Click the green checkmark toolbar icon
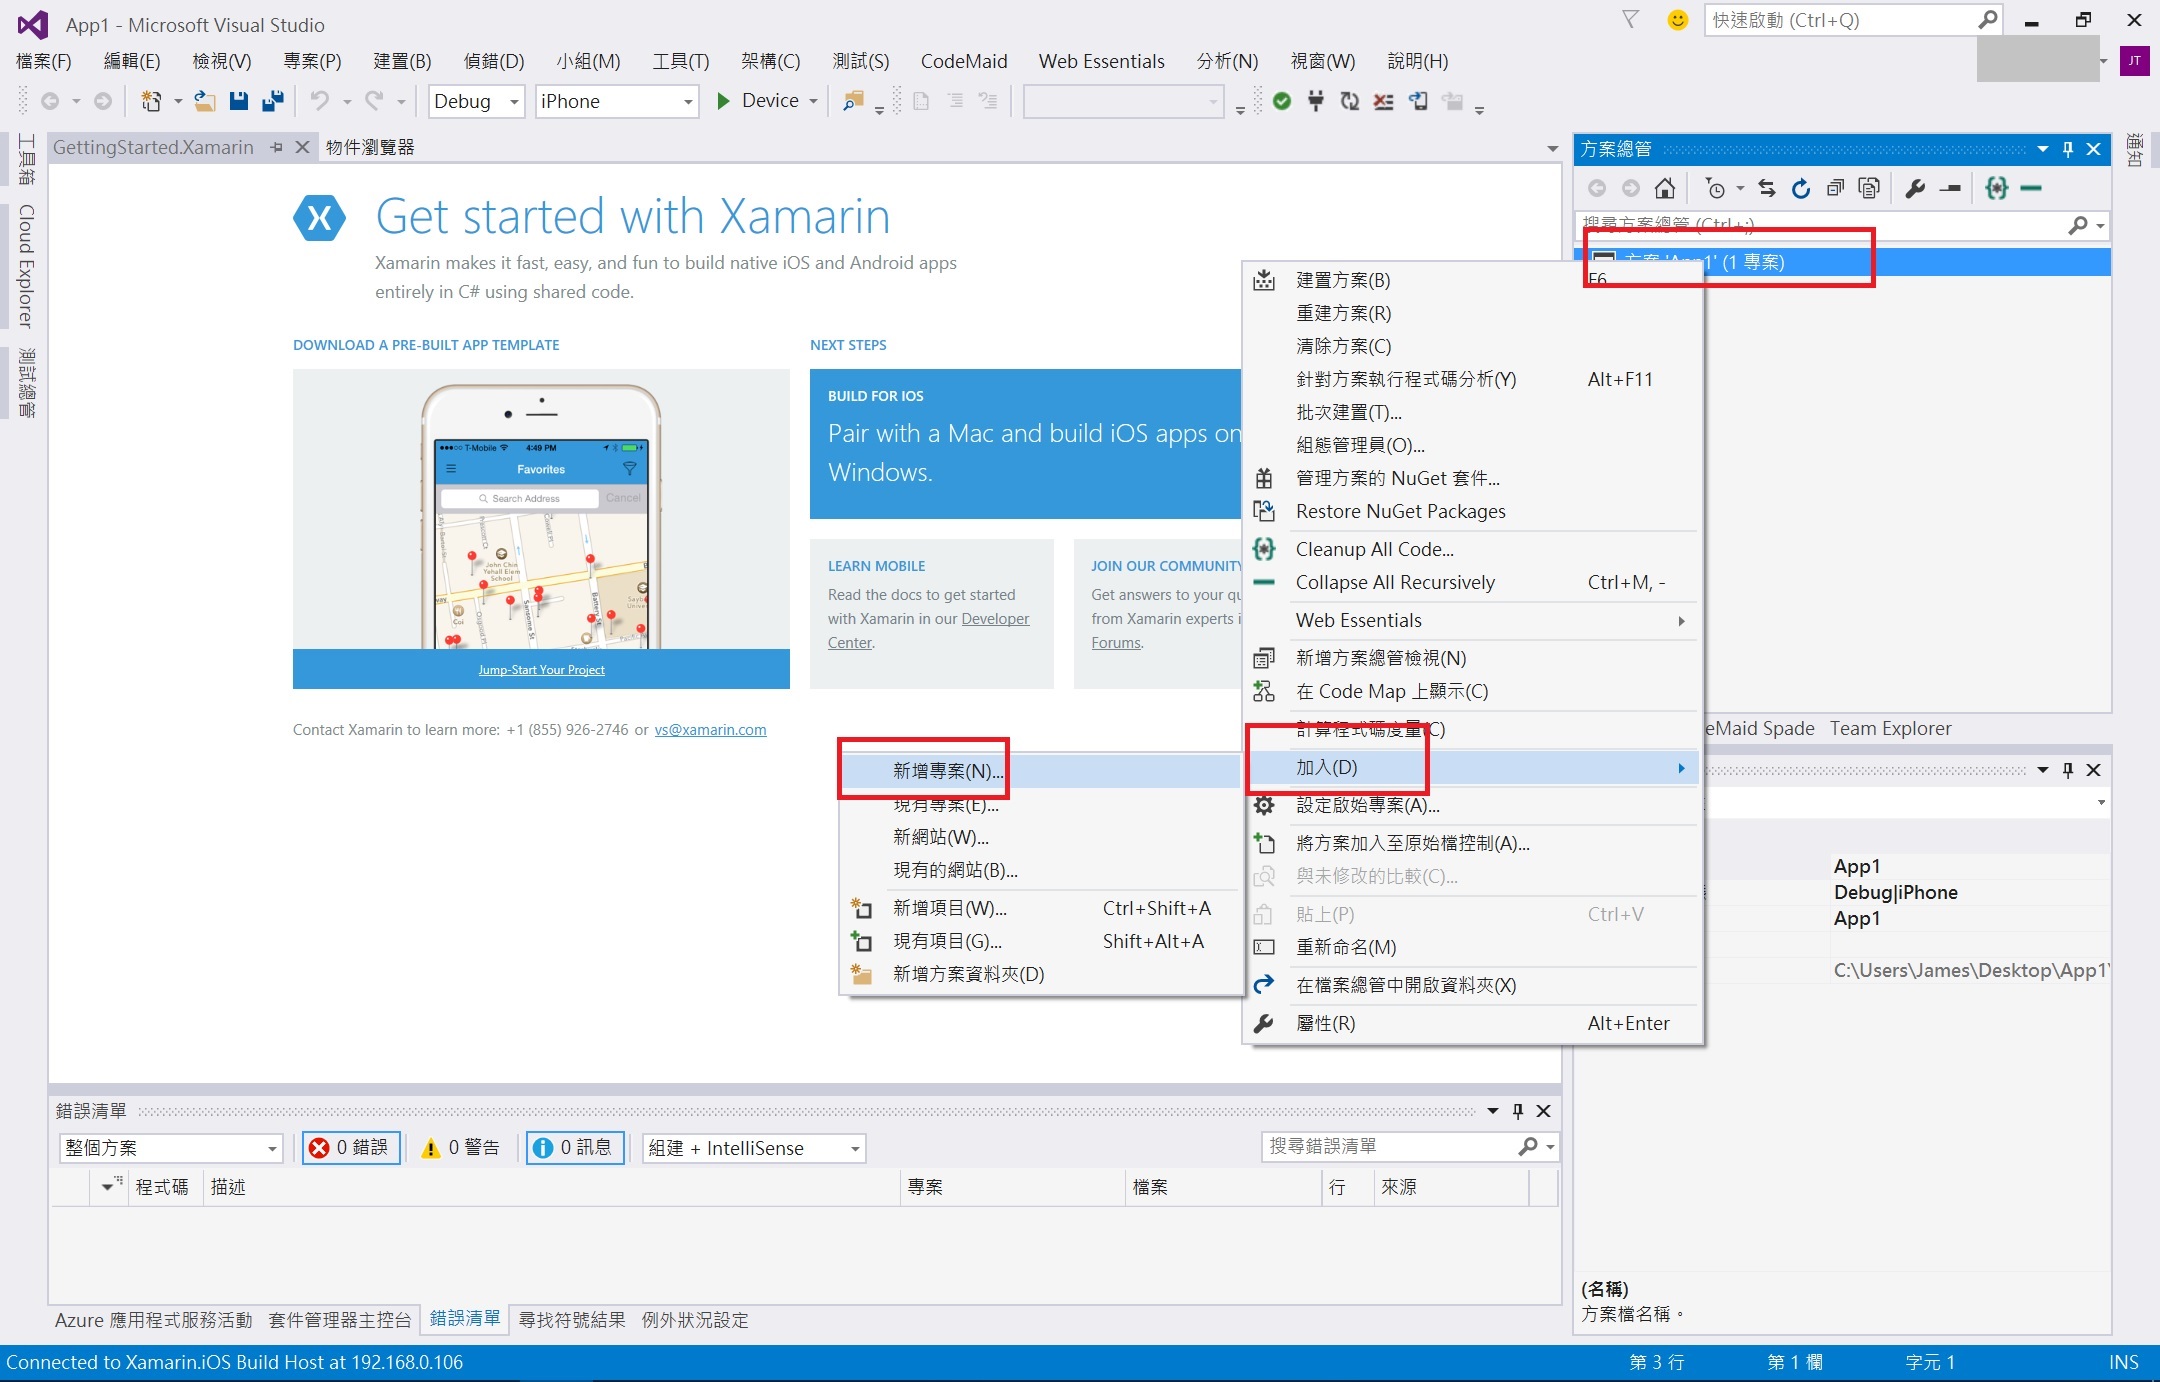This screenshot has height=1382, width=2160. click(1282, 101)
